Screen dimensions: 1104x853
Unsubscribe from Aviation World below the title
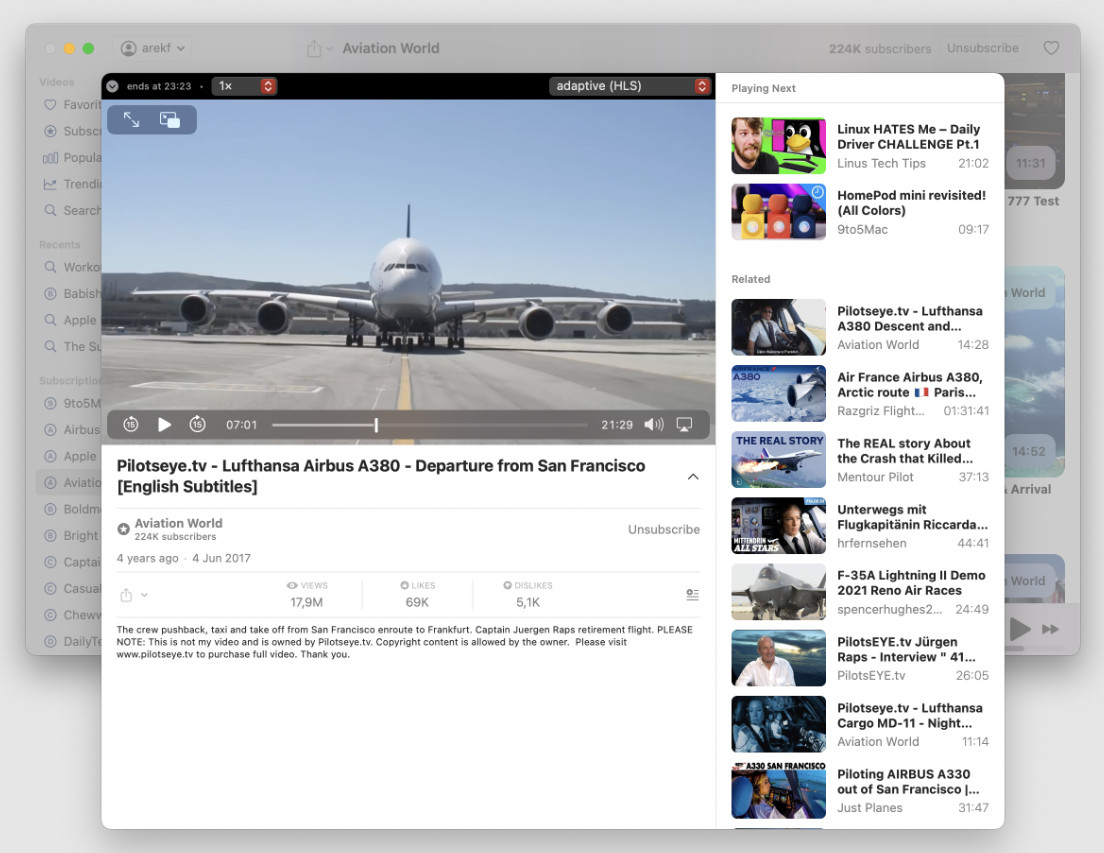(664, 529)
